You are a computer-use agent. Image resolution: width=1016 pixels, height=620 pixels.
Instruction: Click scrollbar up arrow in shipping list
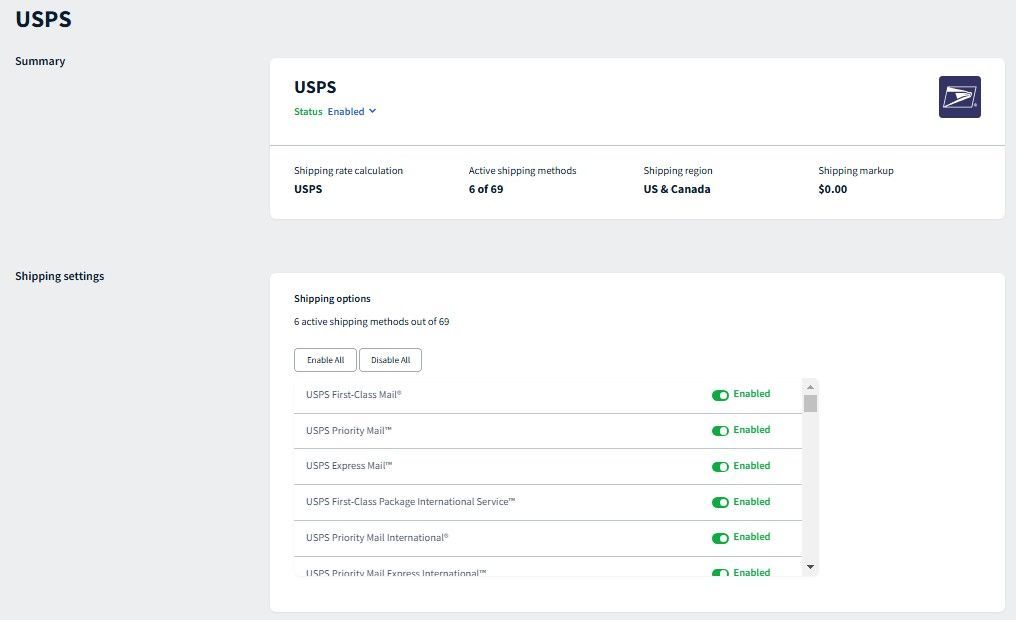click(810, 387)
